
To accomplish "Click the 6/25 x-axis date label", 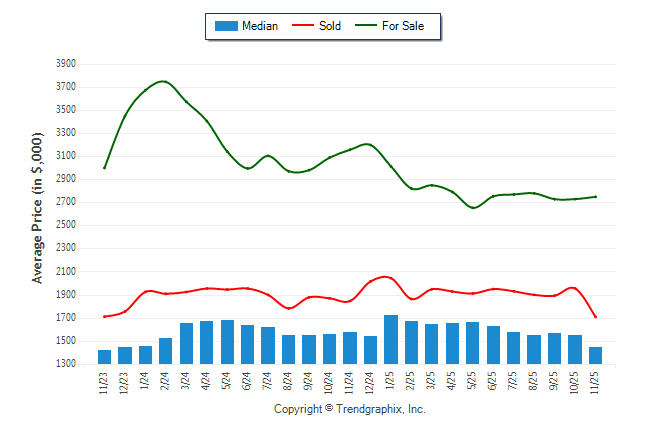I will click(x=494, y=382).
